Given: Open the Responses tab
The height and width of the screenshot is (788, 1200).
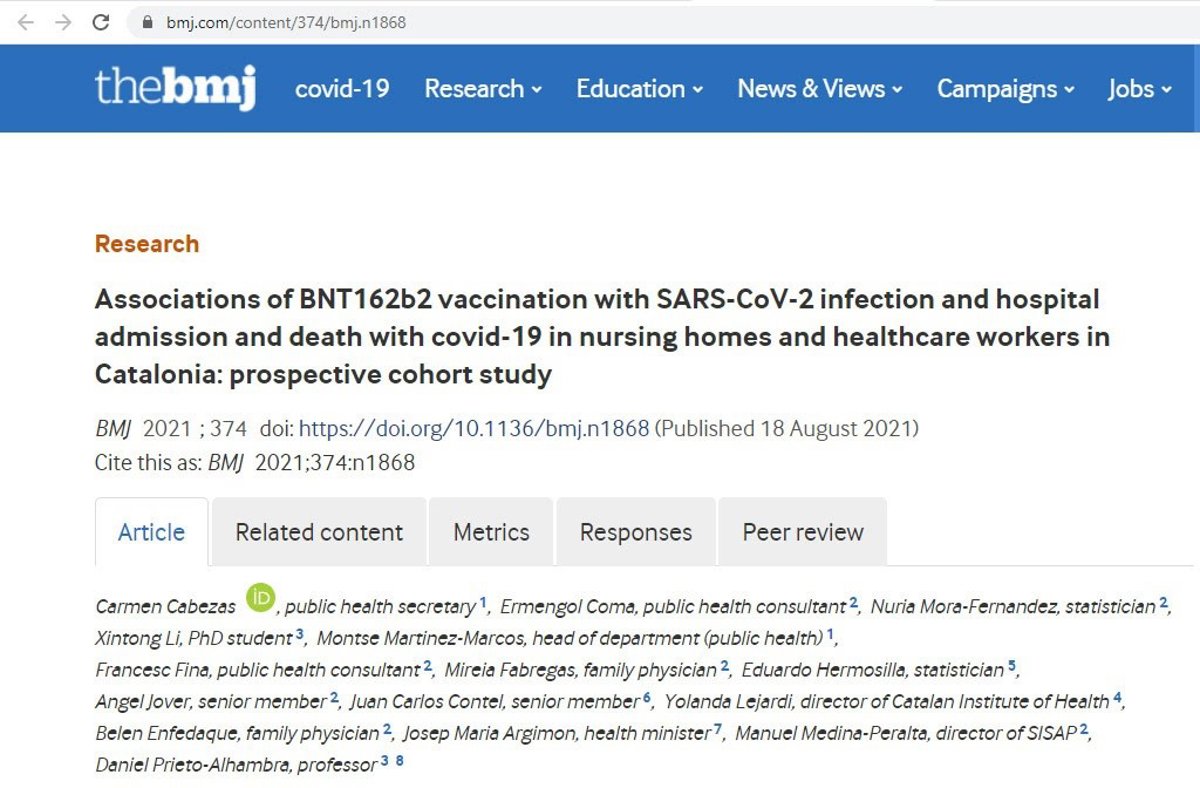Looking at the screenshot, I should [636, 532].
